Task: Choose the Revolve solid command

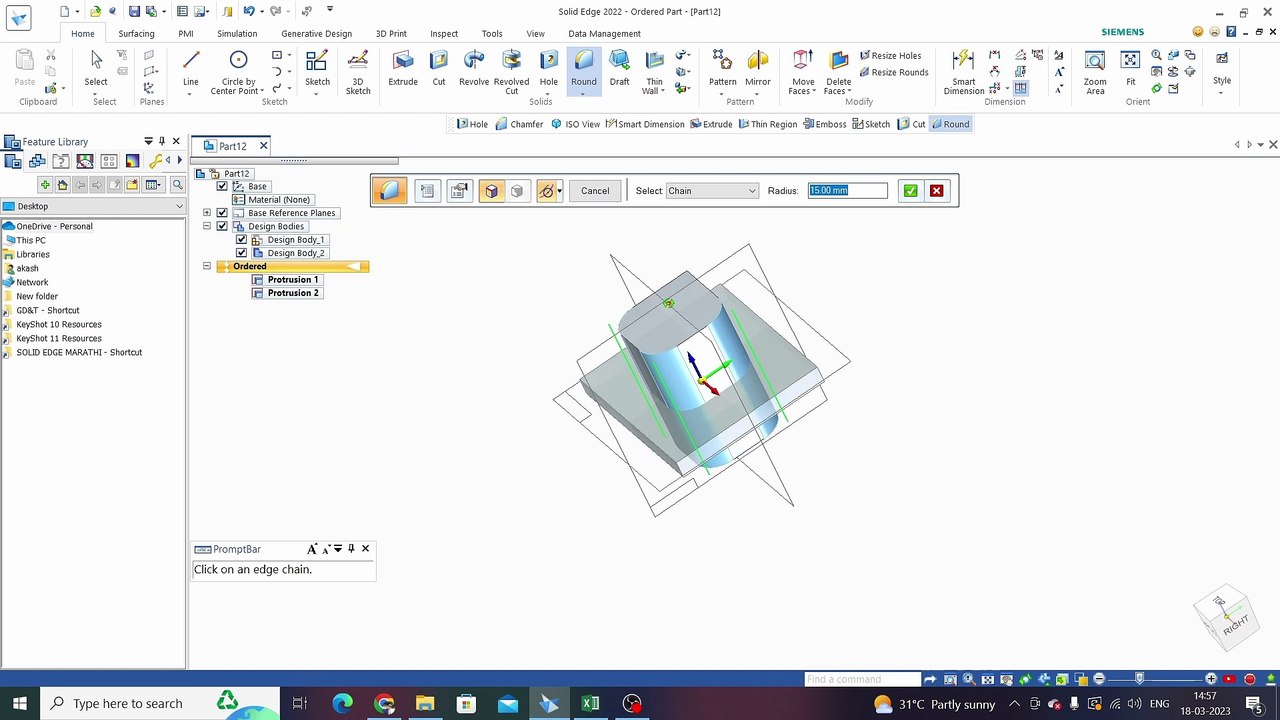Action: click(474, 69)
